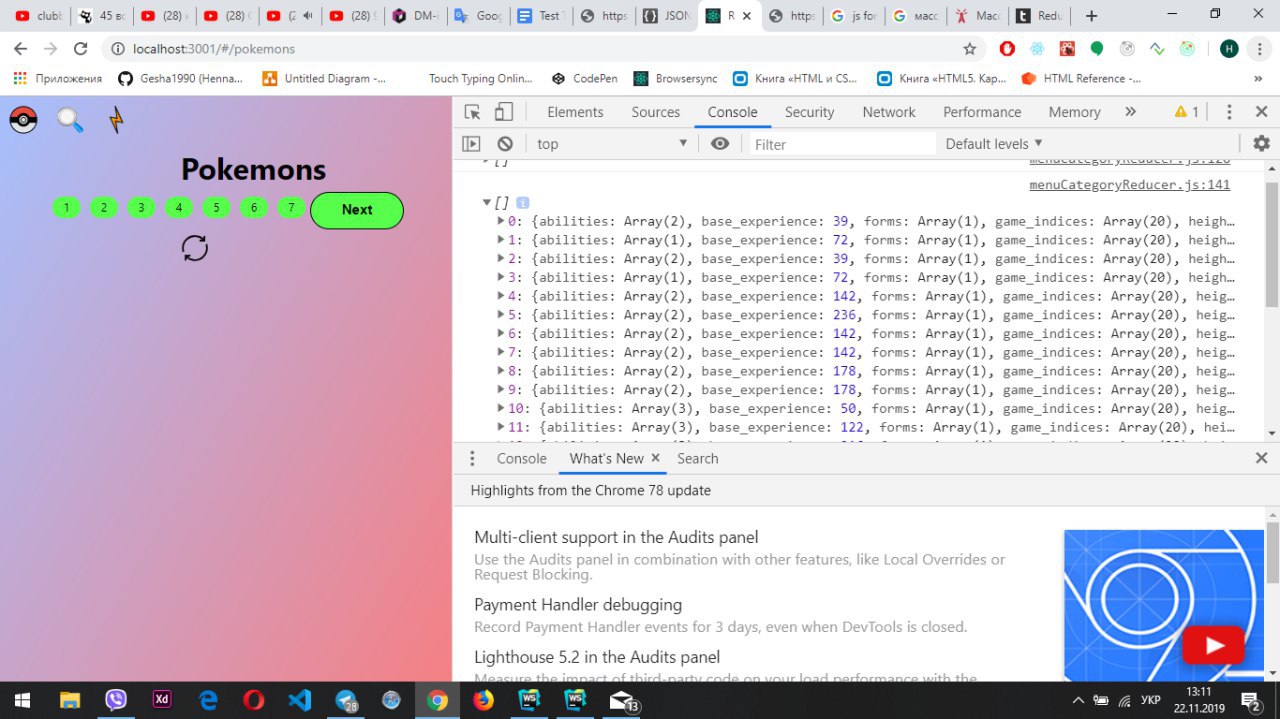Bookmark this page with the star icon

[969, 48]
